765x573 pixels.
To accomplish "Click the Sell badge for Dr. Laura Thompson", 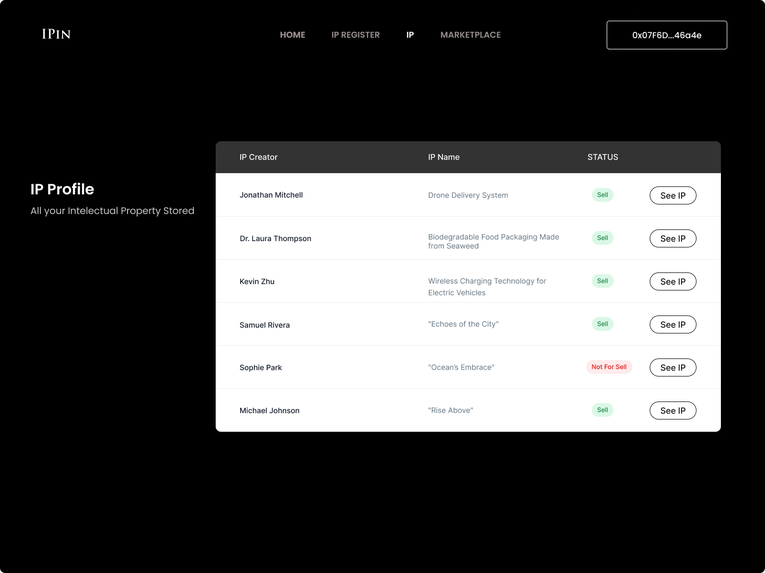I will pyautogui.click(x=603, y=238).
